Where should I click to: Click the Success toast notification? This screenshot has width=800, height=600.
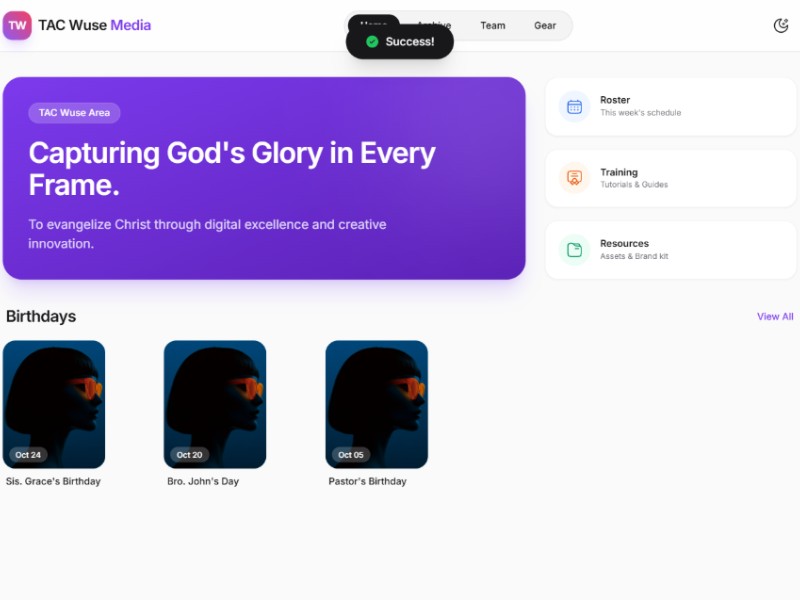click(x=410, y=42)
